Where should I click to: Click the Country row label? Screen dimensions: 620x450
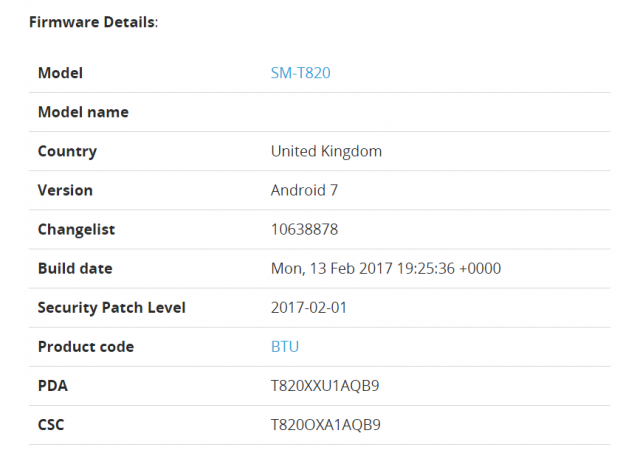pyautogui.click(x=67, y=151)
